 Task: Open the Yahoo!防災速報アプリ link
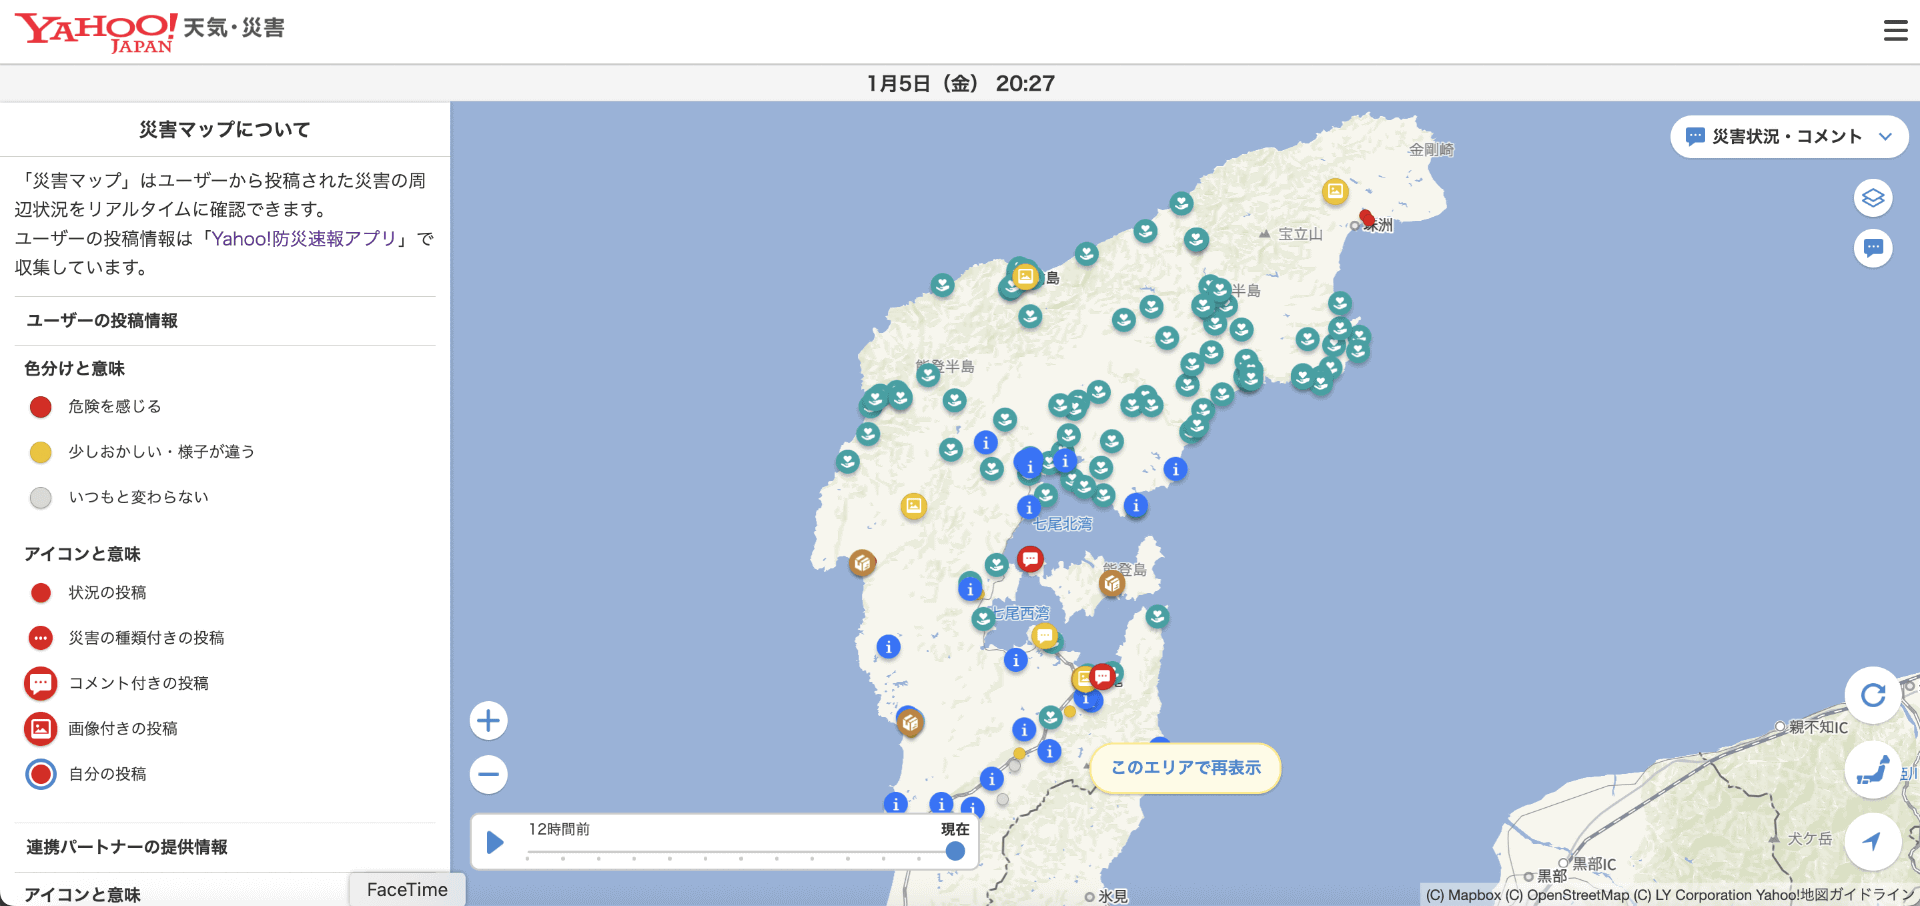(x=304, y=238)
